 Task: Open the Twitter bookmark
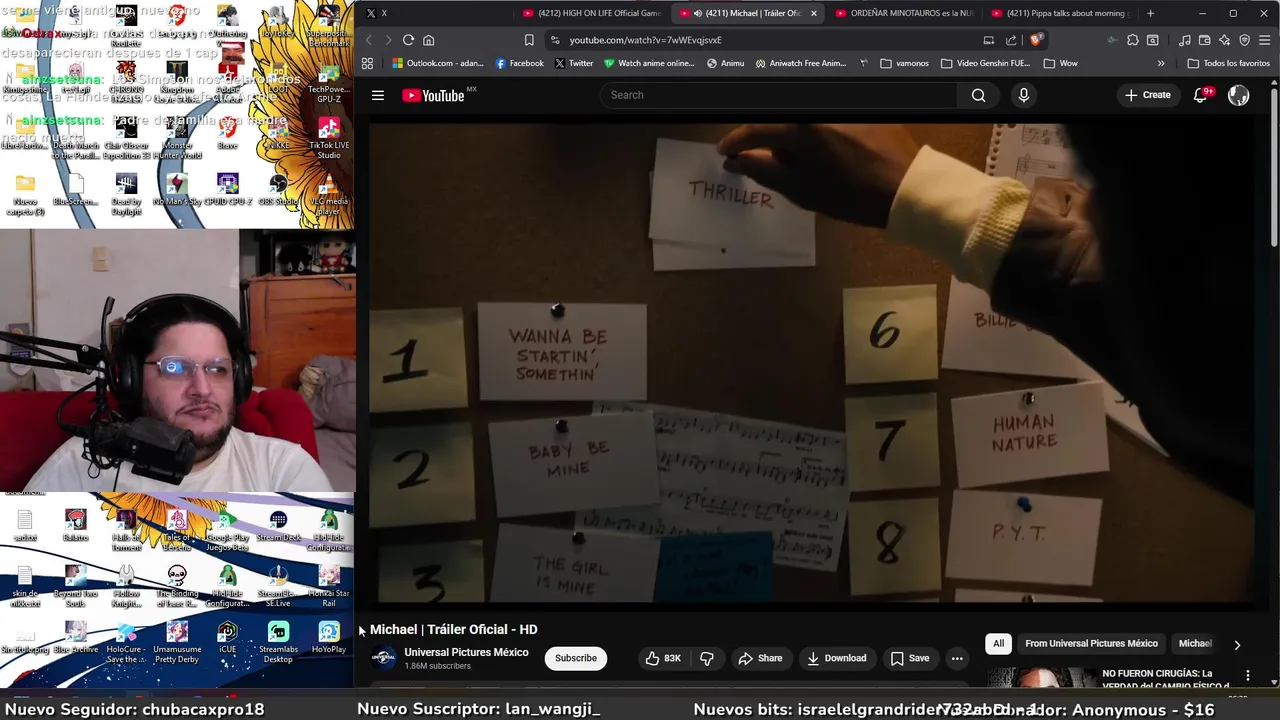[x=574, y=63]
